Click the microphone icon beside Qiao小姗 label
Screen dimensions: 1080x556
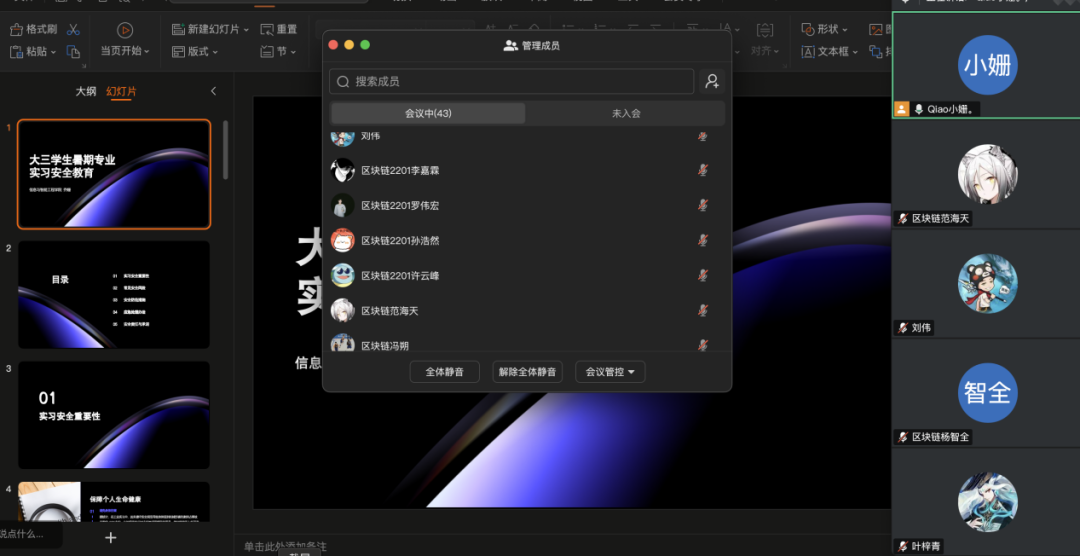point(919,110)
